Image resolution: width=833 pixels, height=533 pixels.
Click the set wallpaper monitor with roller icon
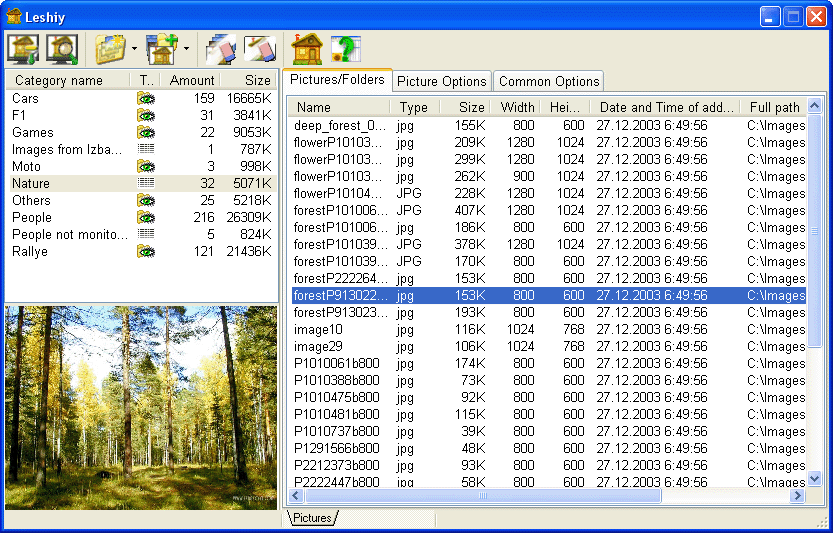click(23, 49)
